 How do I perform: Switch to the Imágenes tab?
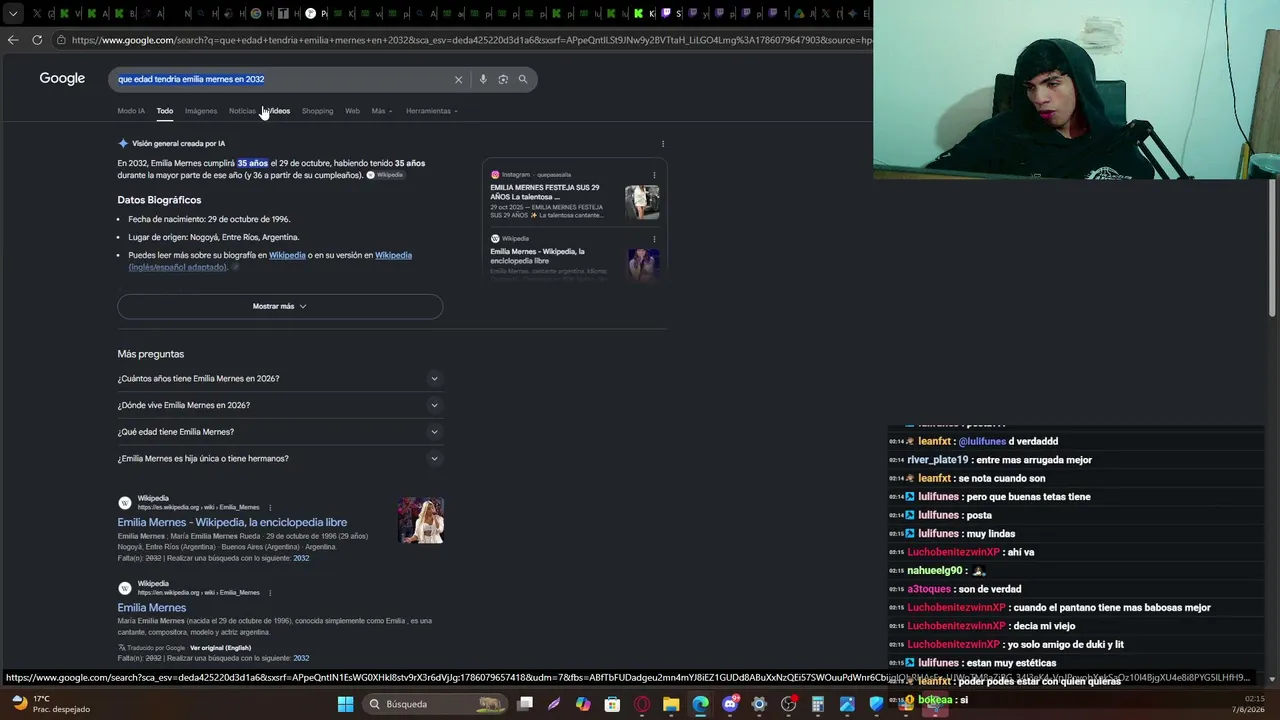coord(201,111)
